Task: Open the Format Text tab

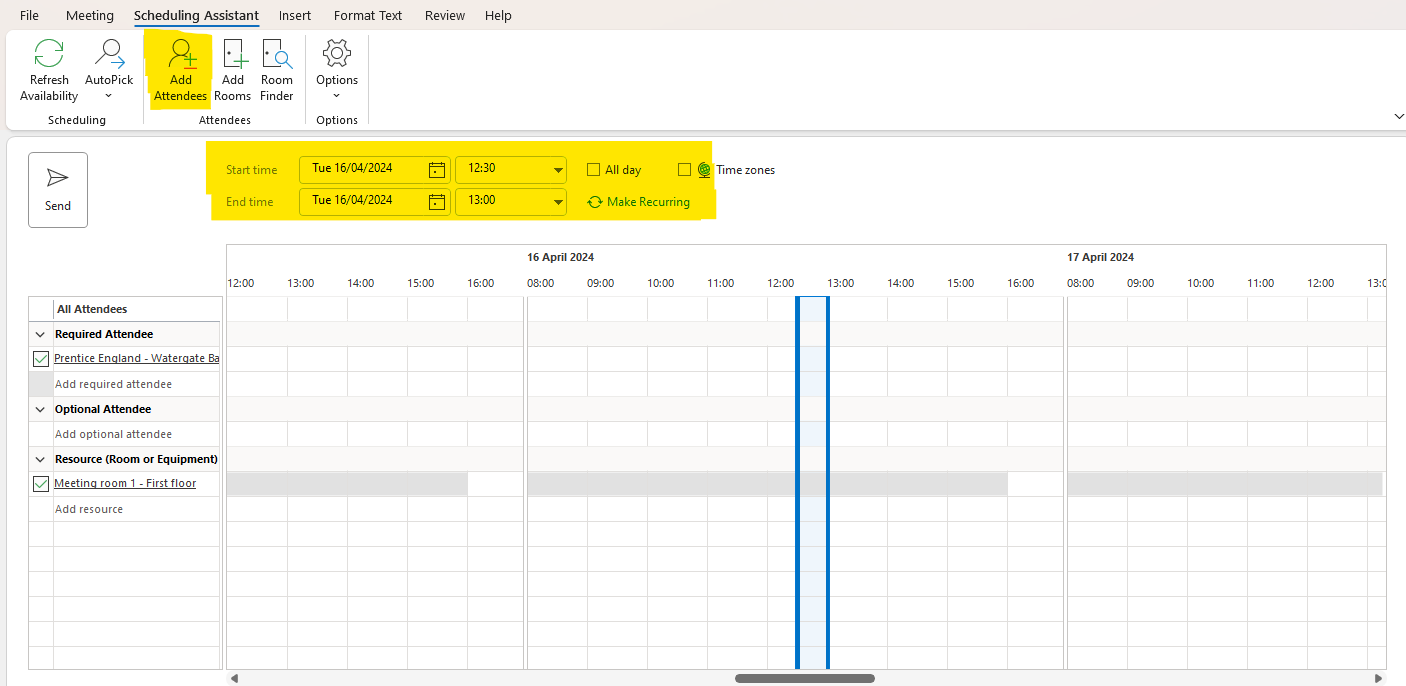Action: [x=368, y=16]
